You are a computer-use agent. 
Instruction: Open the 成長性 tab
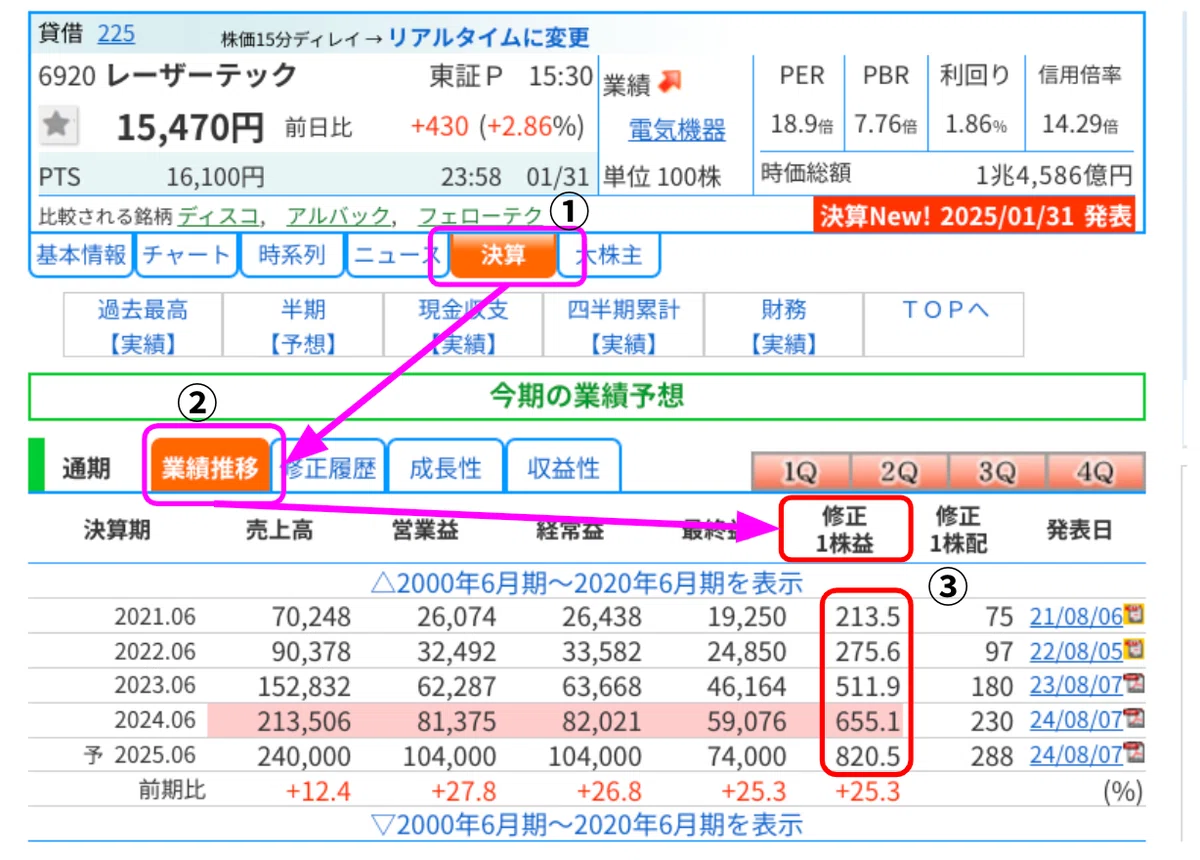coord(445,468)
